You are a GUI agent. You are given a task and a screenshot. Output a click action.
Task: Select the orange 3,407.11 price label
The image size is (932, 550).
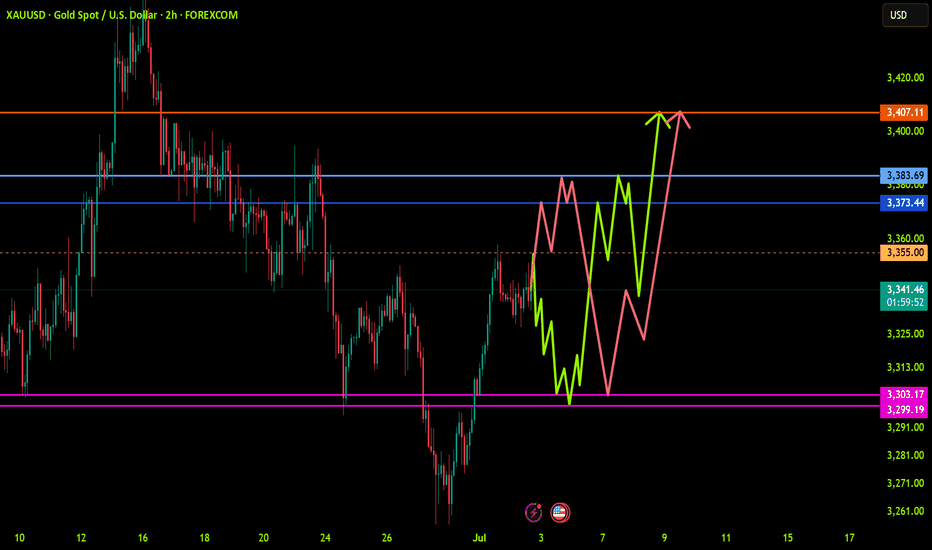[904, 112]
